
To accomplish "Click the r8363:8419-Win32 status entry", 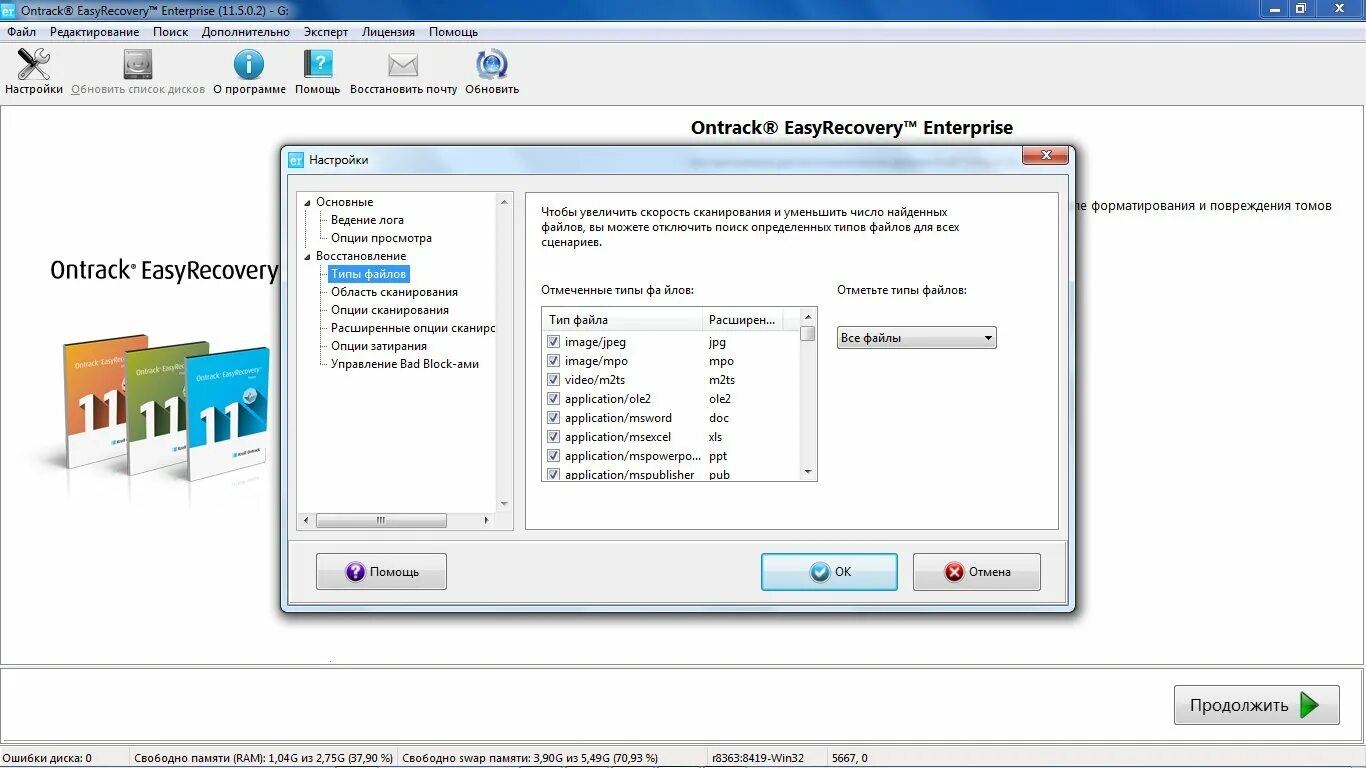I will (757, 758).
